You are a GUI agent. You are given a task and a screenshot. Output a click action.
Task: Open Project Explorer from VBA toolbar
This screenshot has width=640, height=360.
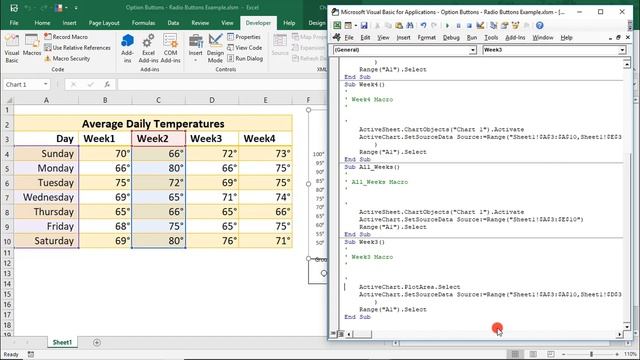coord(493,25)
